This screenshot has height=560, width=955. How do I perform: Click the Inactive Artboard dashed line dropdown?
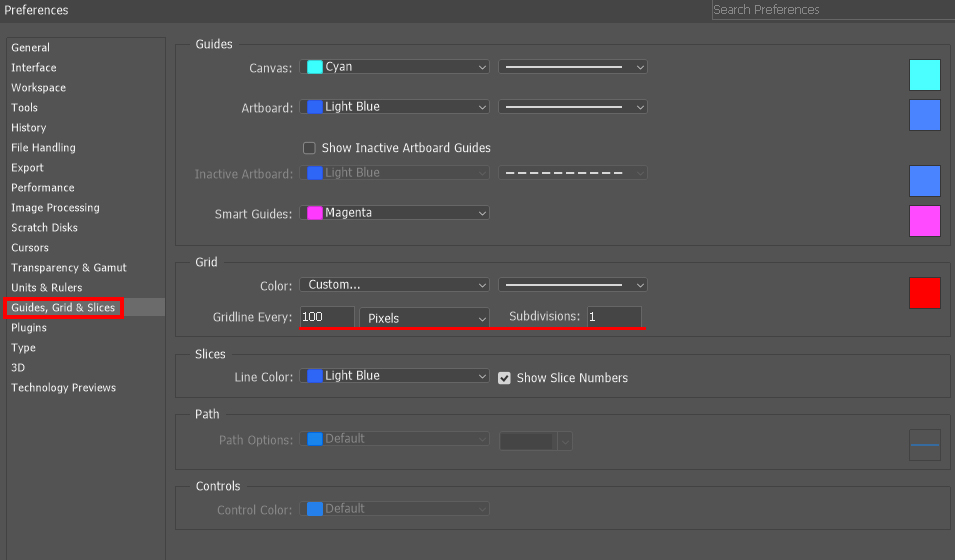573,173
